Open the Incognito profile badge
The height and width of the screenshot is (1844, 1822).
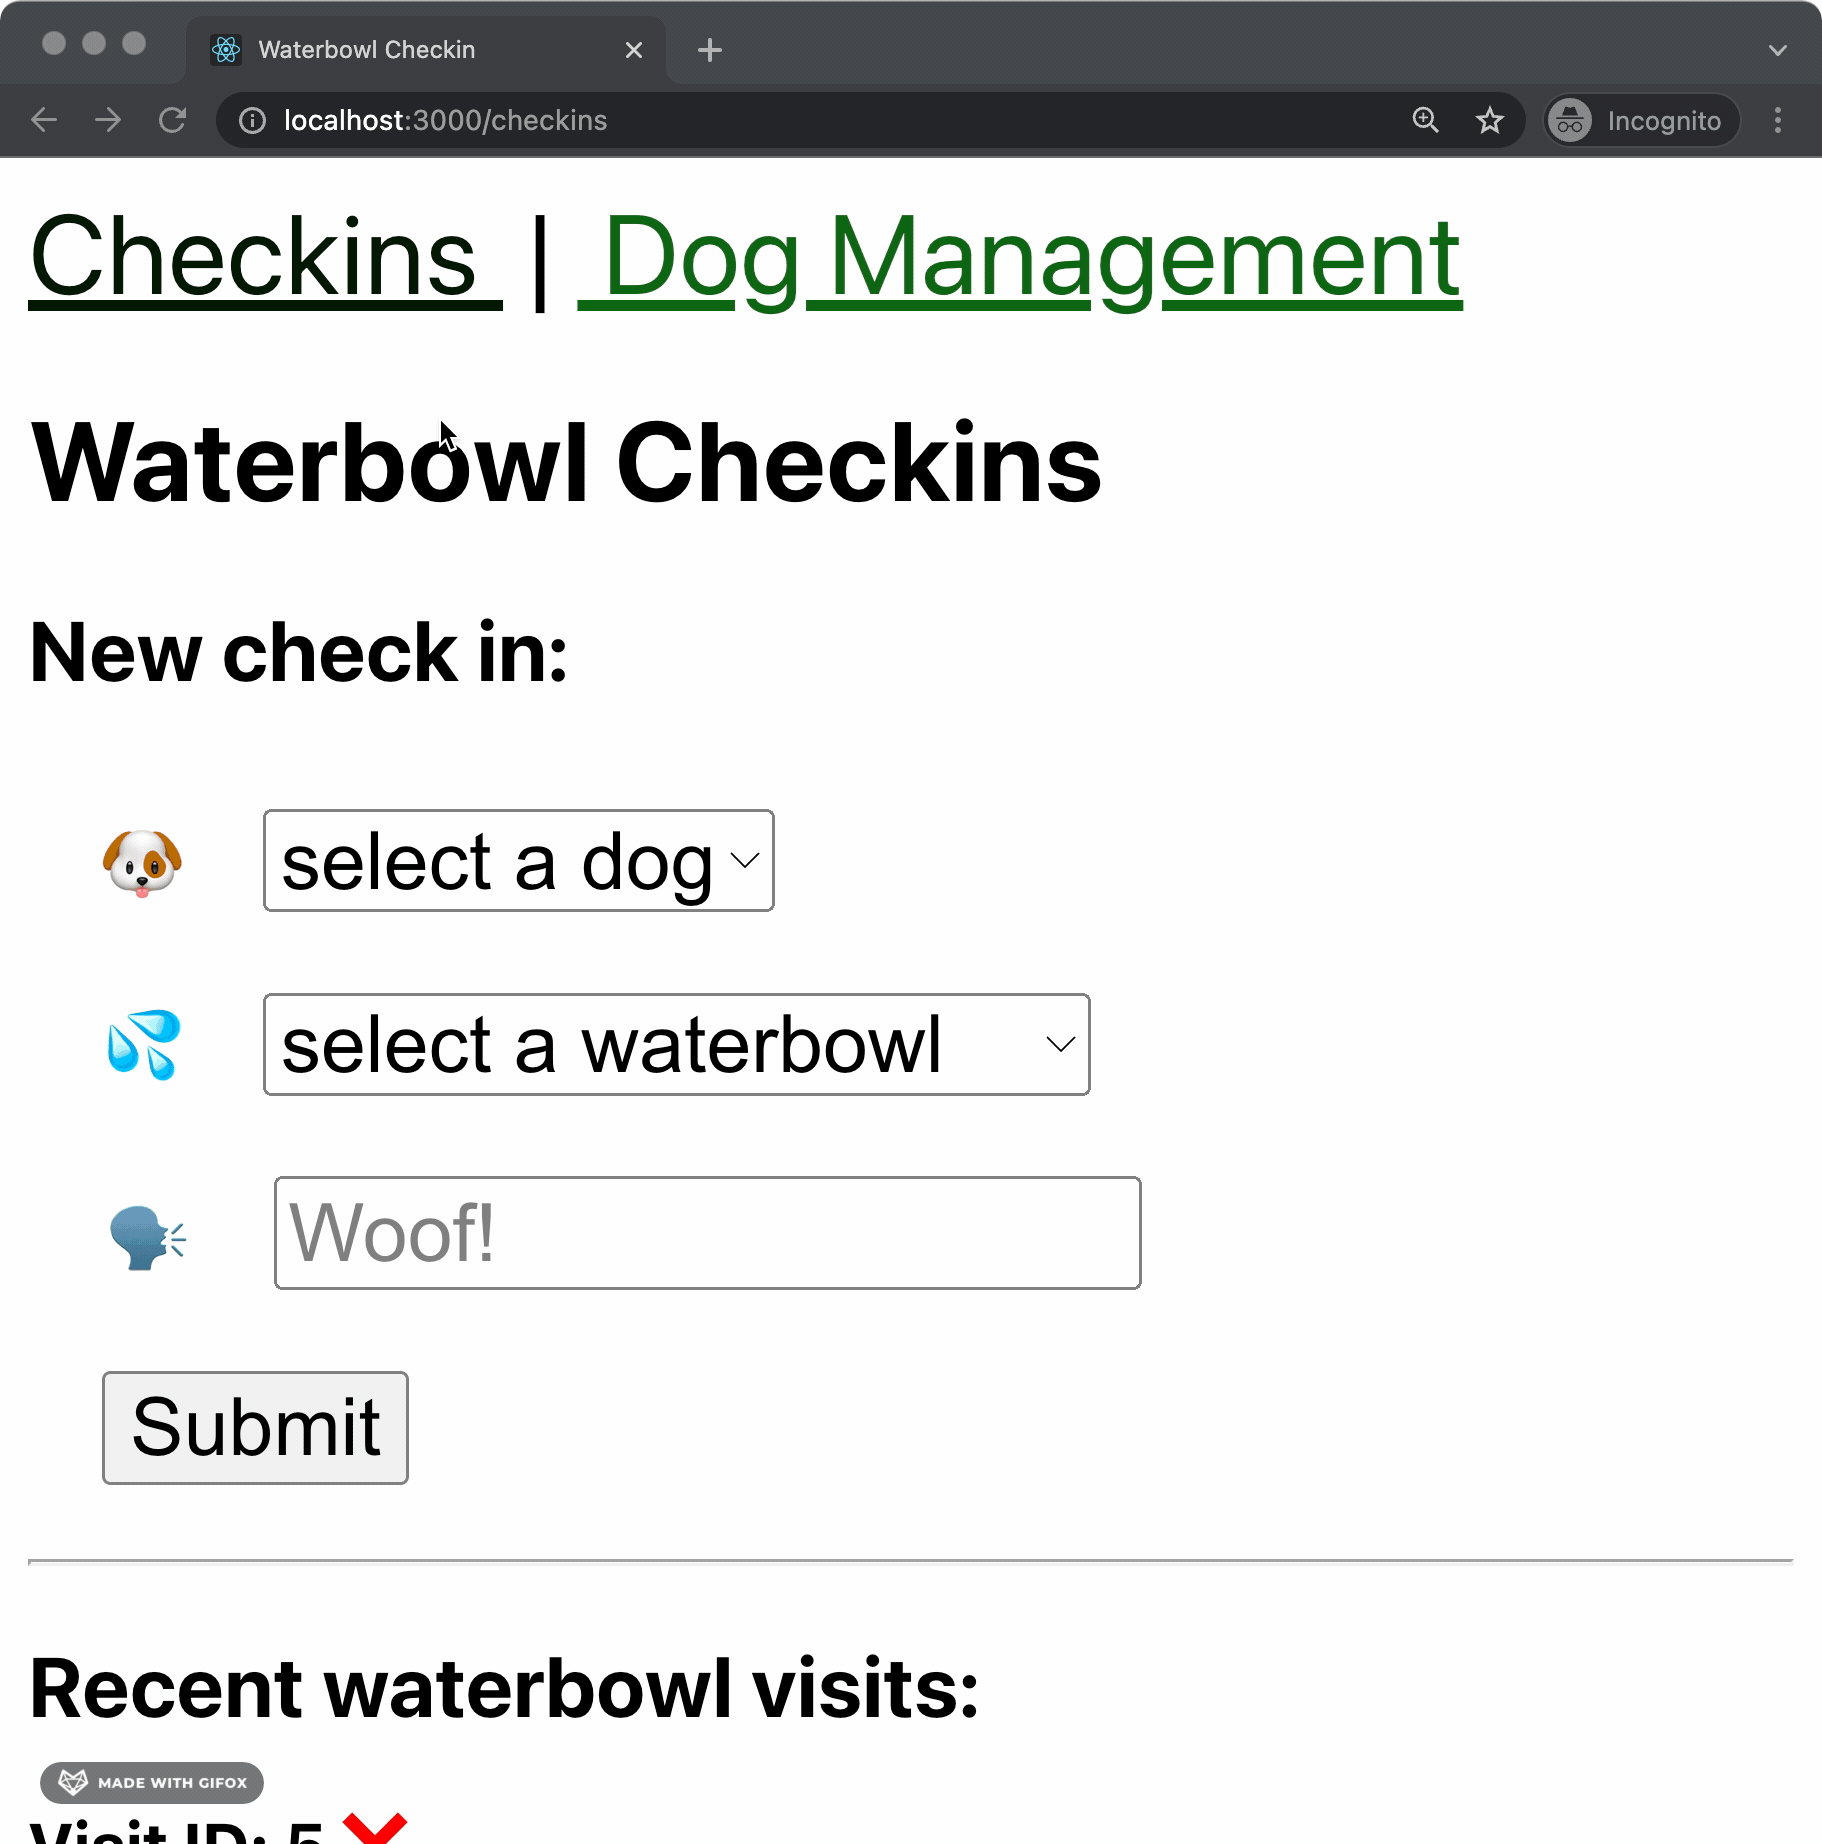(1641, 120)
